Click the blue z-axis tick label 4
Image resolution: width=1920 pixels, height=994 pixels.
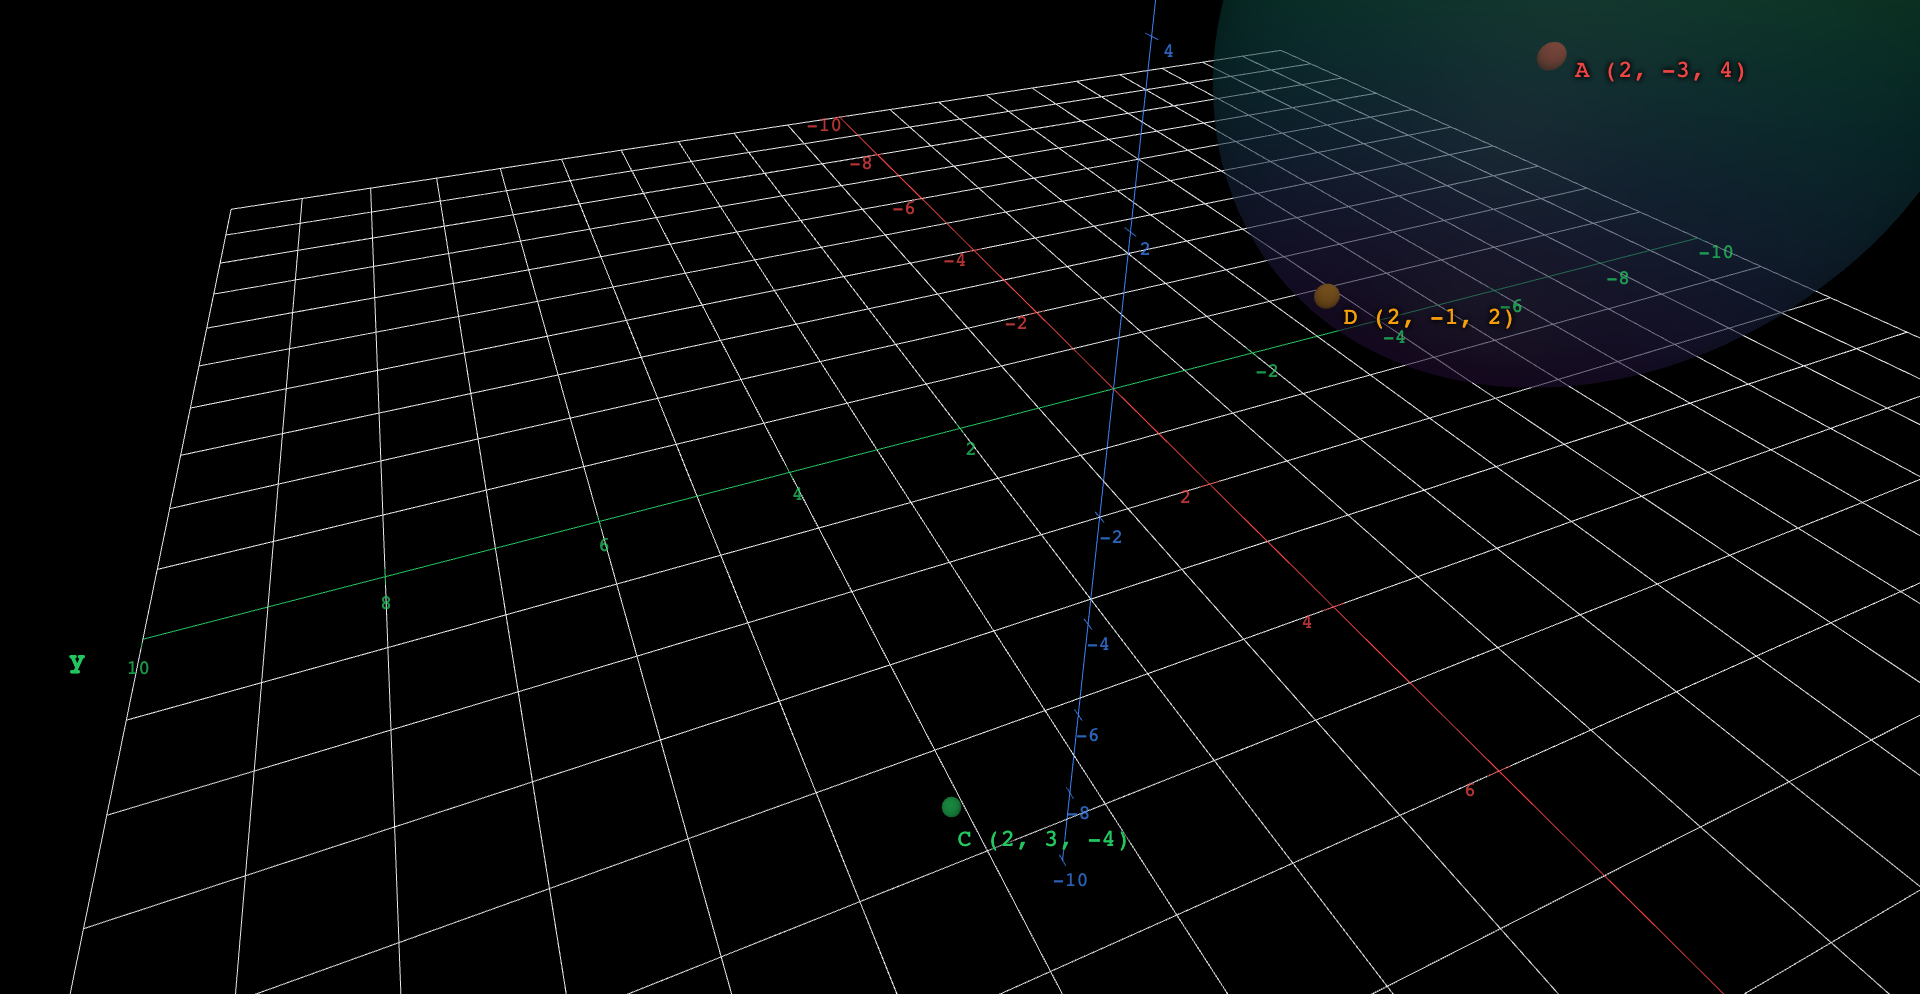(1168, 51)
